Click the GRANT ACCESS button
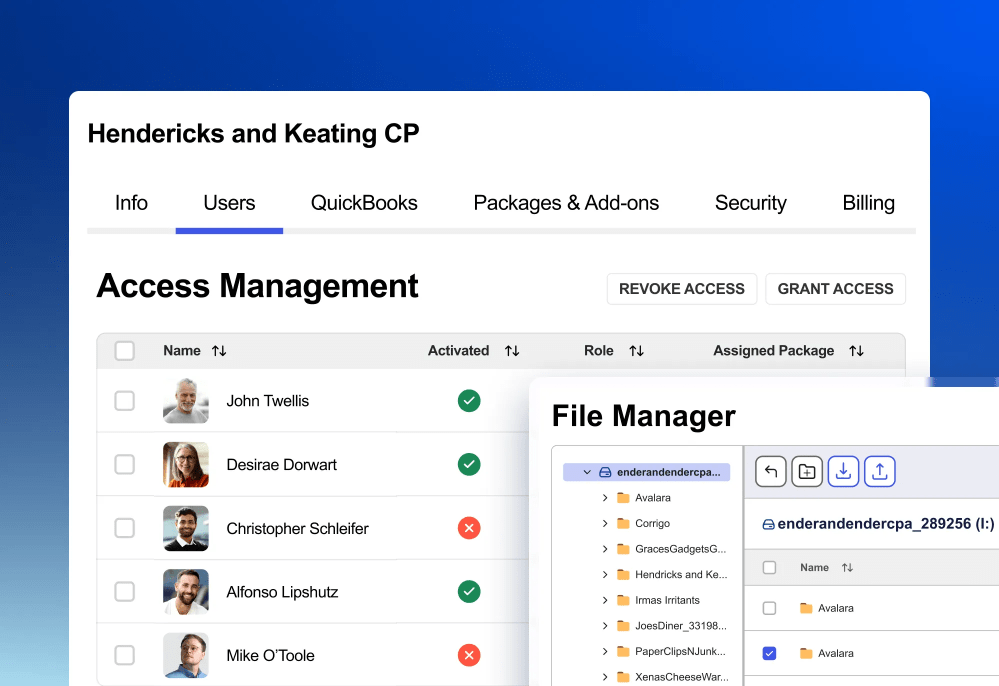The image size is (999, 686). (835, 289)
